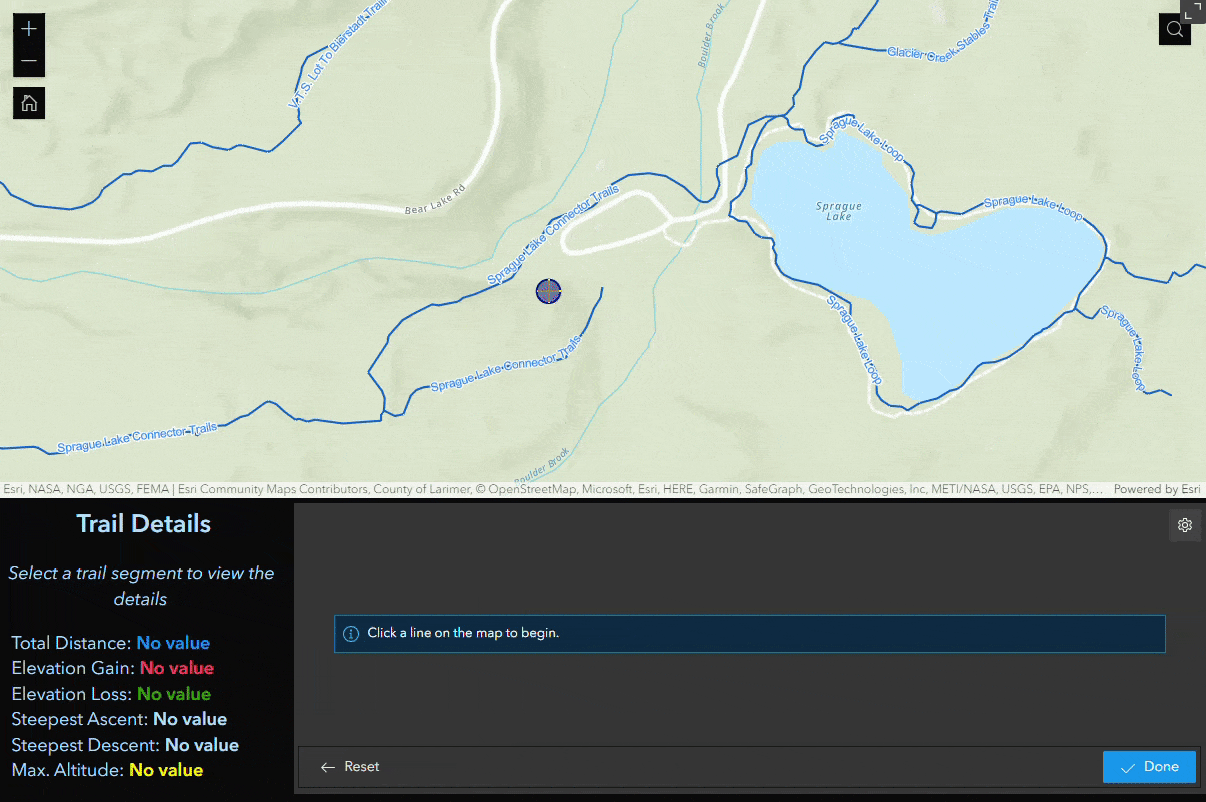Select the home default extent icon
This screenshot has height=802, width=1206.
coord(28,102)
